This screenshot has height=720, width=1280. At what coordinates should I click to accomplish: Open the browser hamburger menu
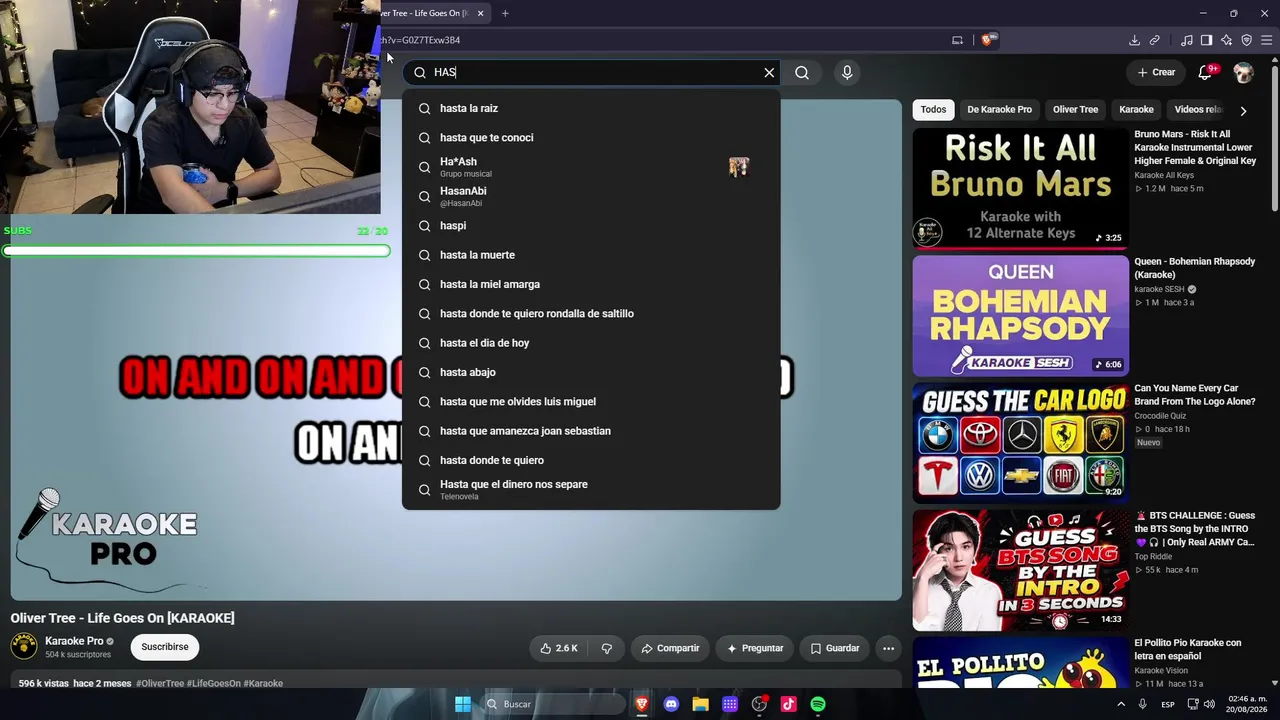(1267, 40)
